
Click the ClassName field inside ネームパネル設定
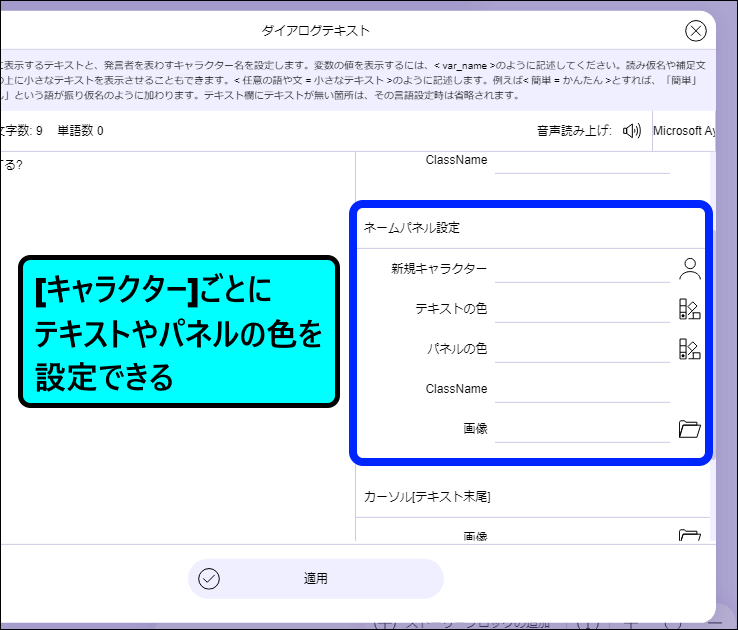582,389
